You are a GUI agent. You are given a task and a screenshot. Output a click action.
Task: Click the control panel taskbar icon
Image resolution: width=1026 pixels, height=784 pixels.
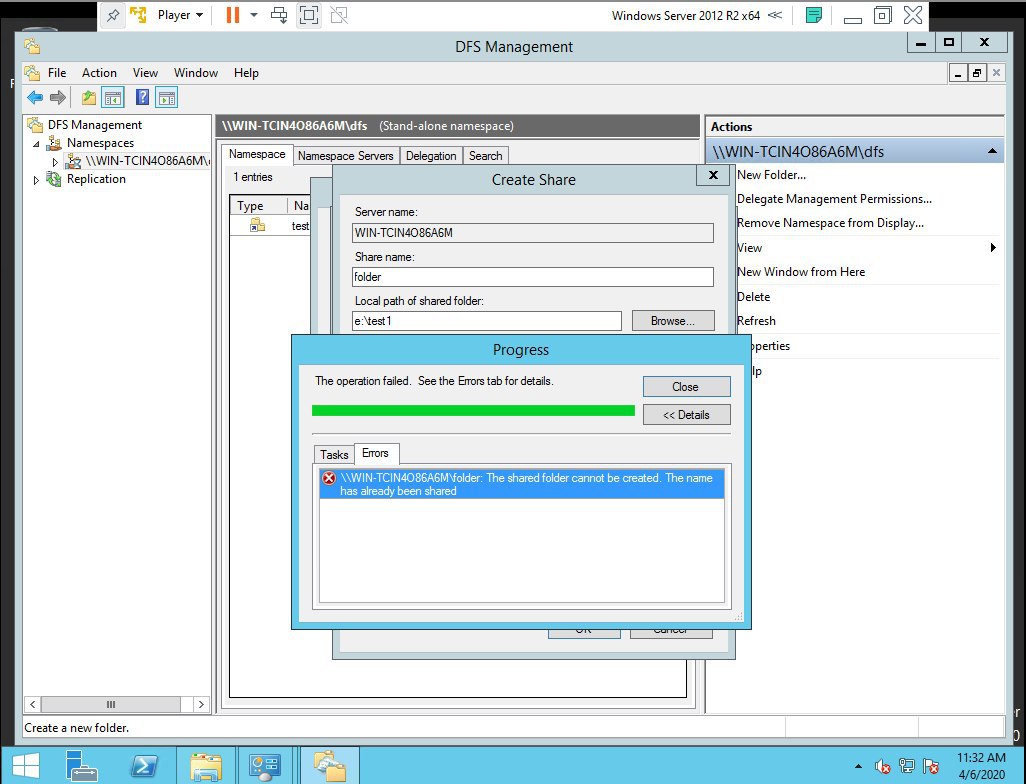pyautogui.click(x=265, y=766)
